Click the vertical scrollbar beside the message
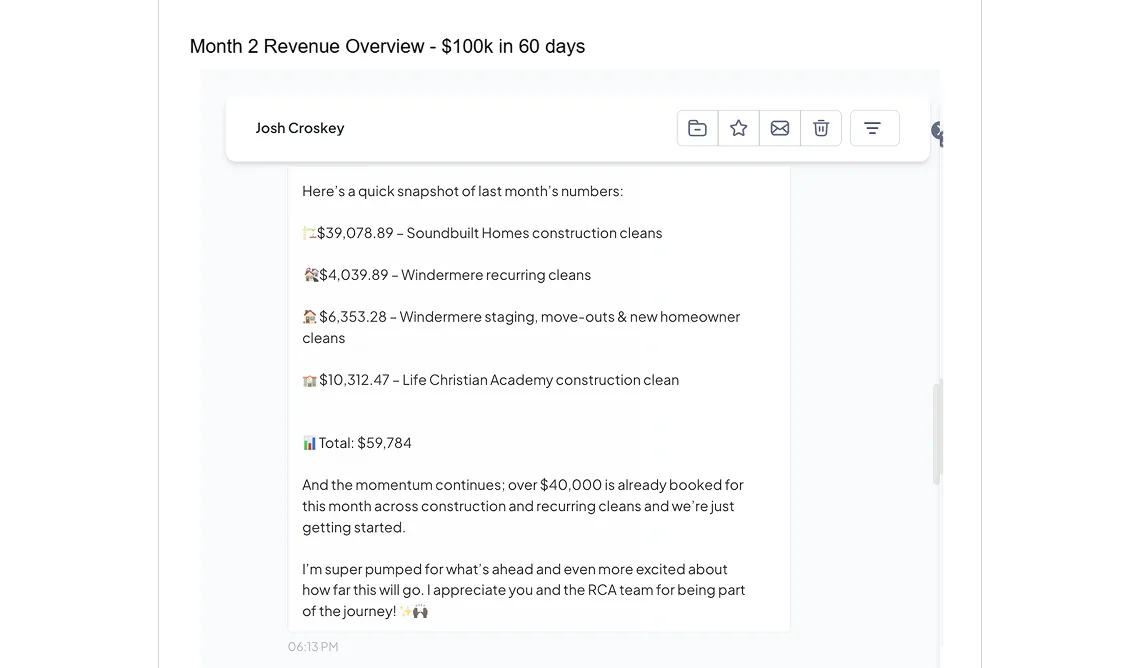Screen dimensions: 1140x668 tap(937, 432)
